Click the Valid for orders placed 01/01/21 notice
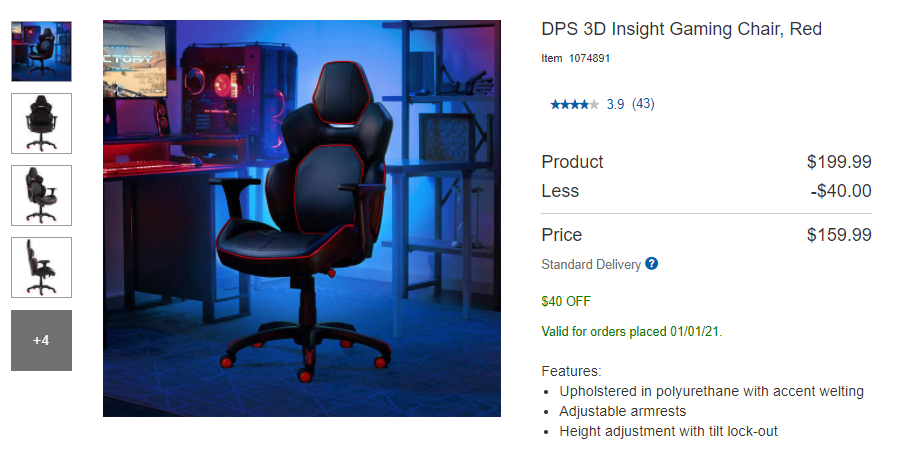Screen dimensions: 904x449 [631, 331]
